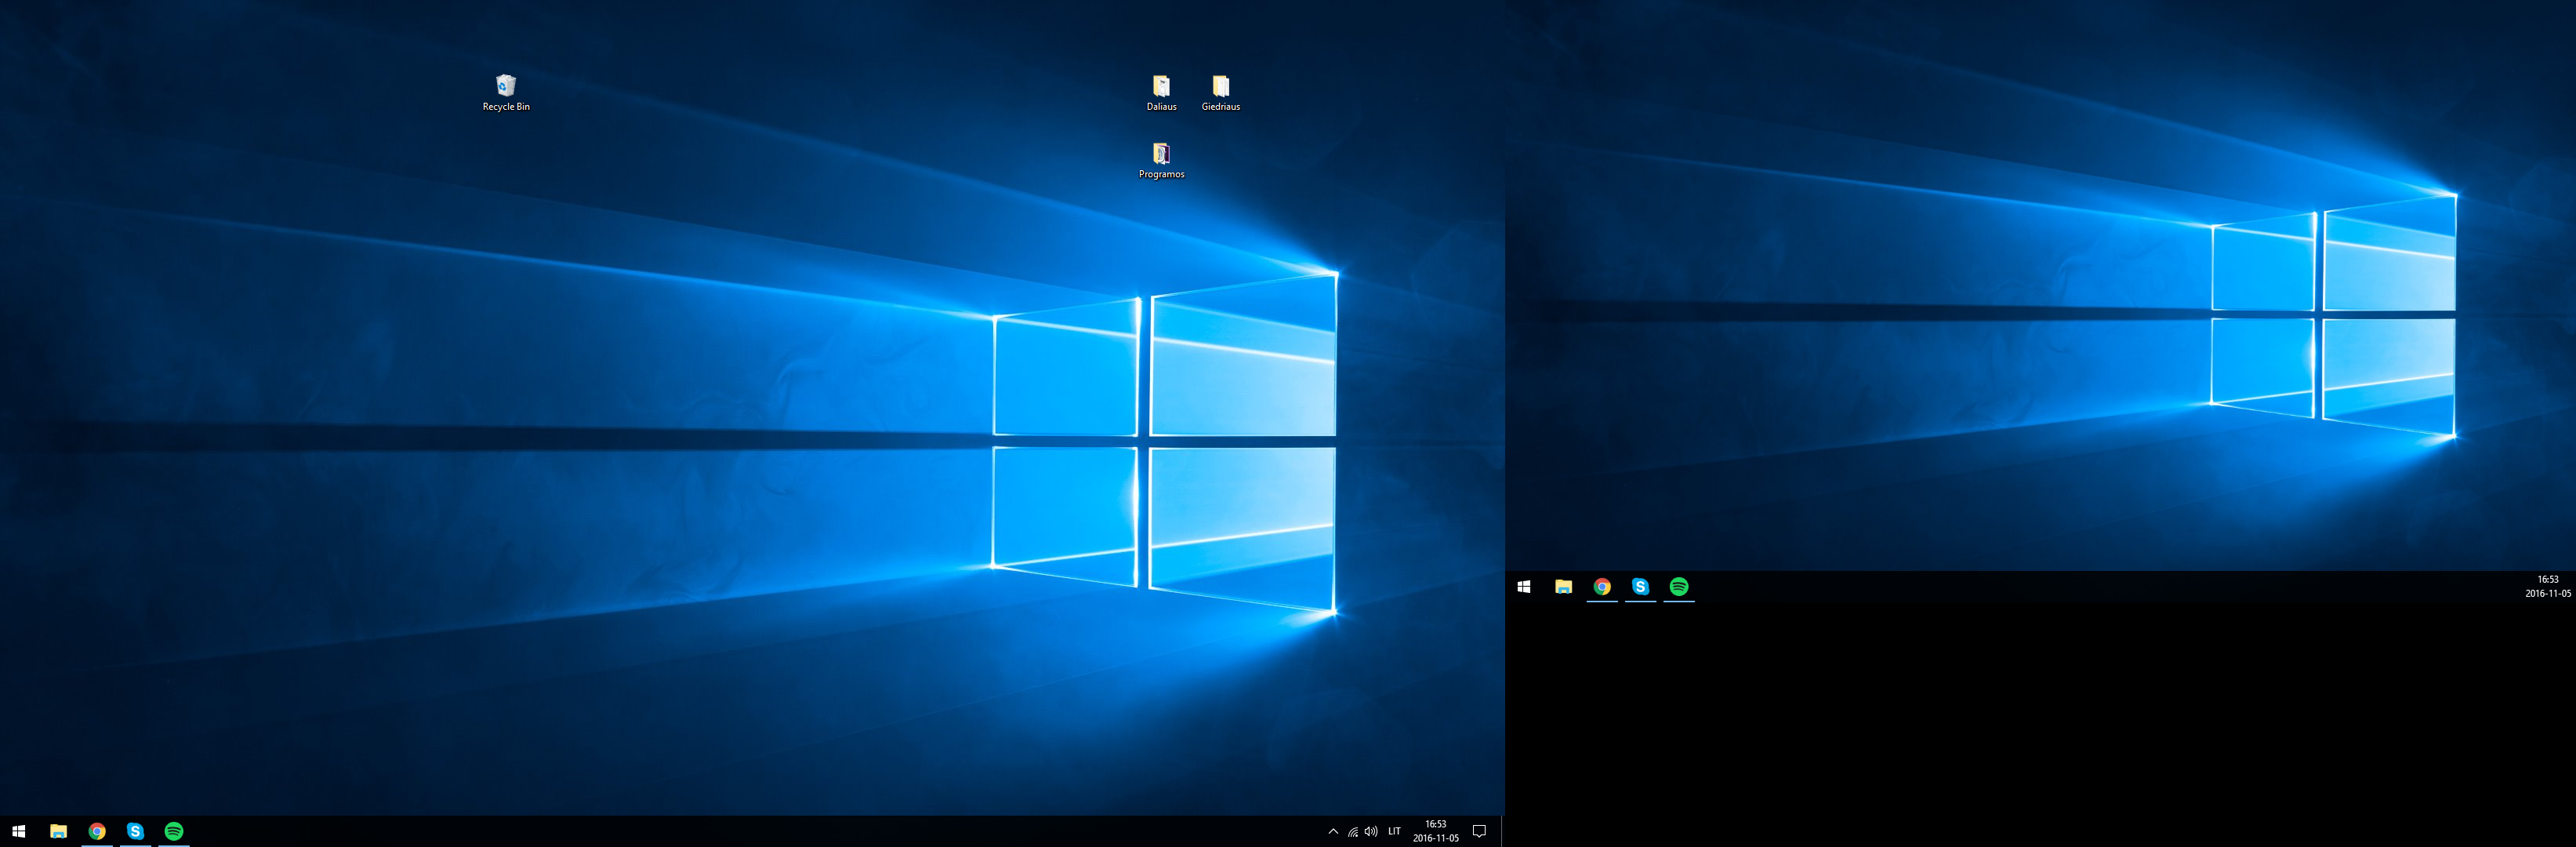Image resolution: width=2576 pixels, height=847 pixels.
Task: Click the Show desktop strip at the taskbar's end
Action: click(1502, 831)
